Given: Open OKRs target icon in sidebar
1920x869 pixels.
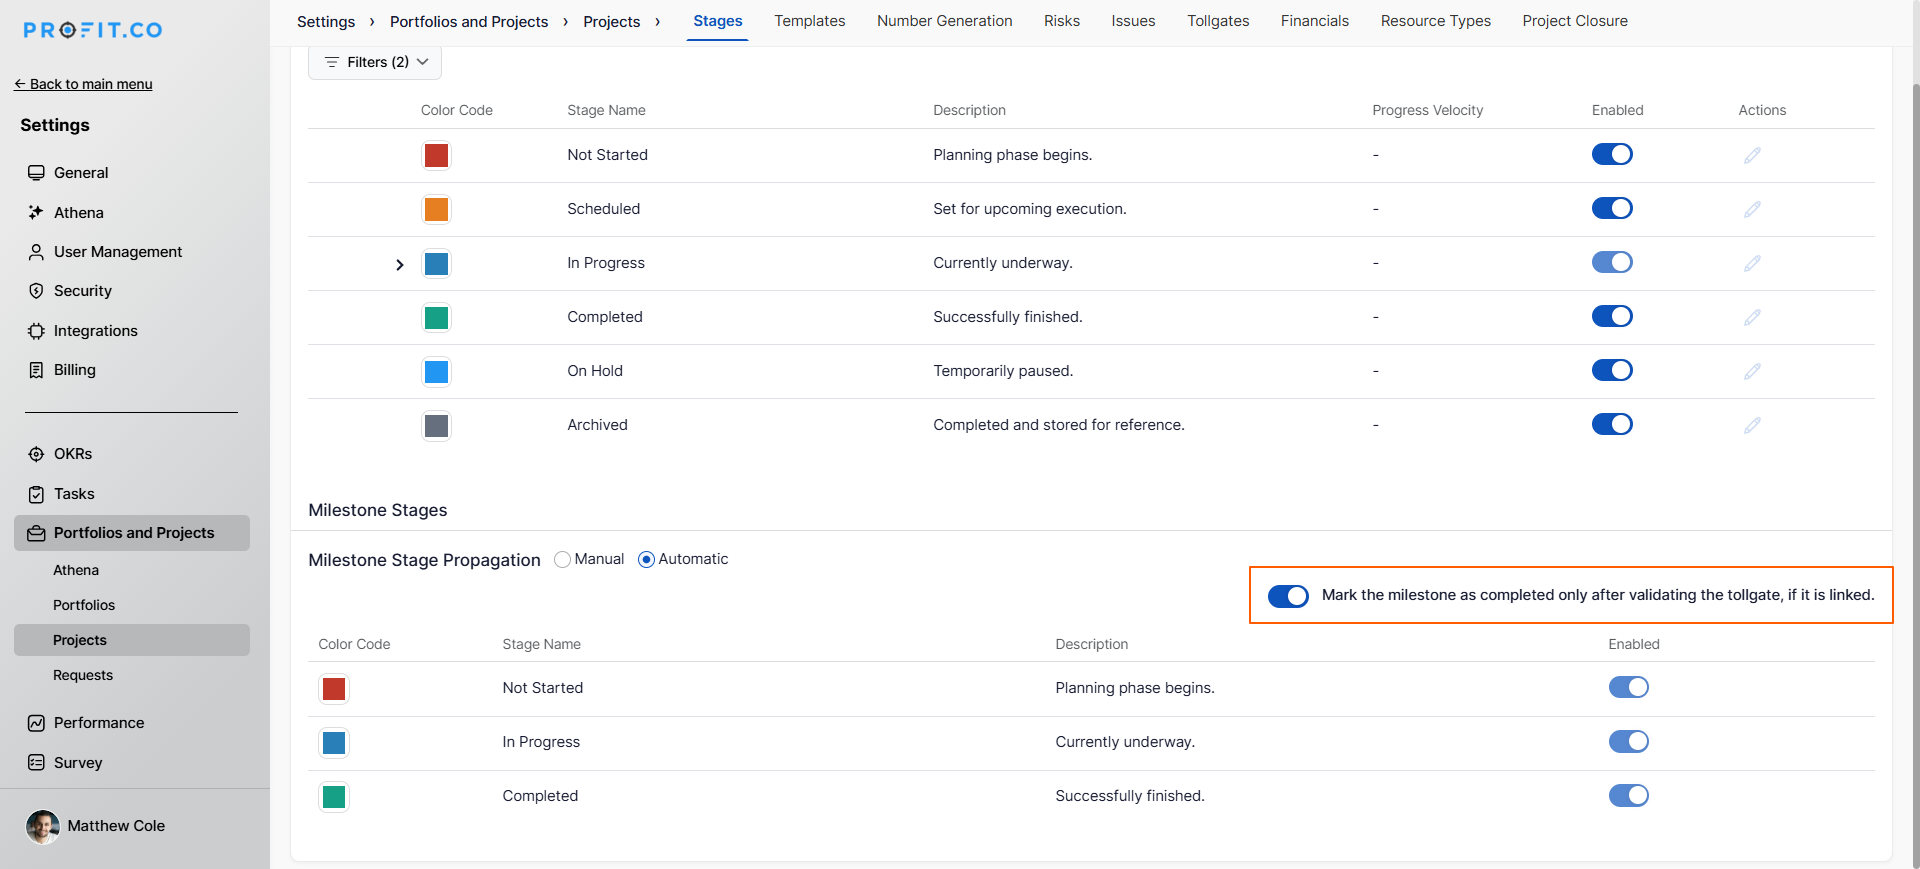Looking at the screenshot, I should tap(36, 454).
